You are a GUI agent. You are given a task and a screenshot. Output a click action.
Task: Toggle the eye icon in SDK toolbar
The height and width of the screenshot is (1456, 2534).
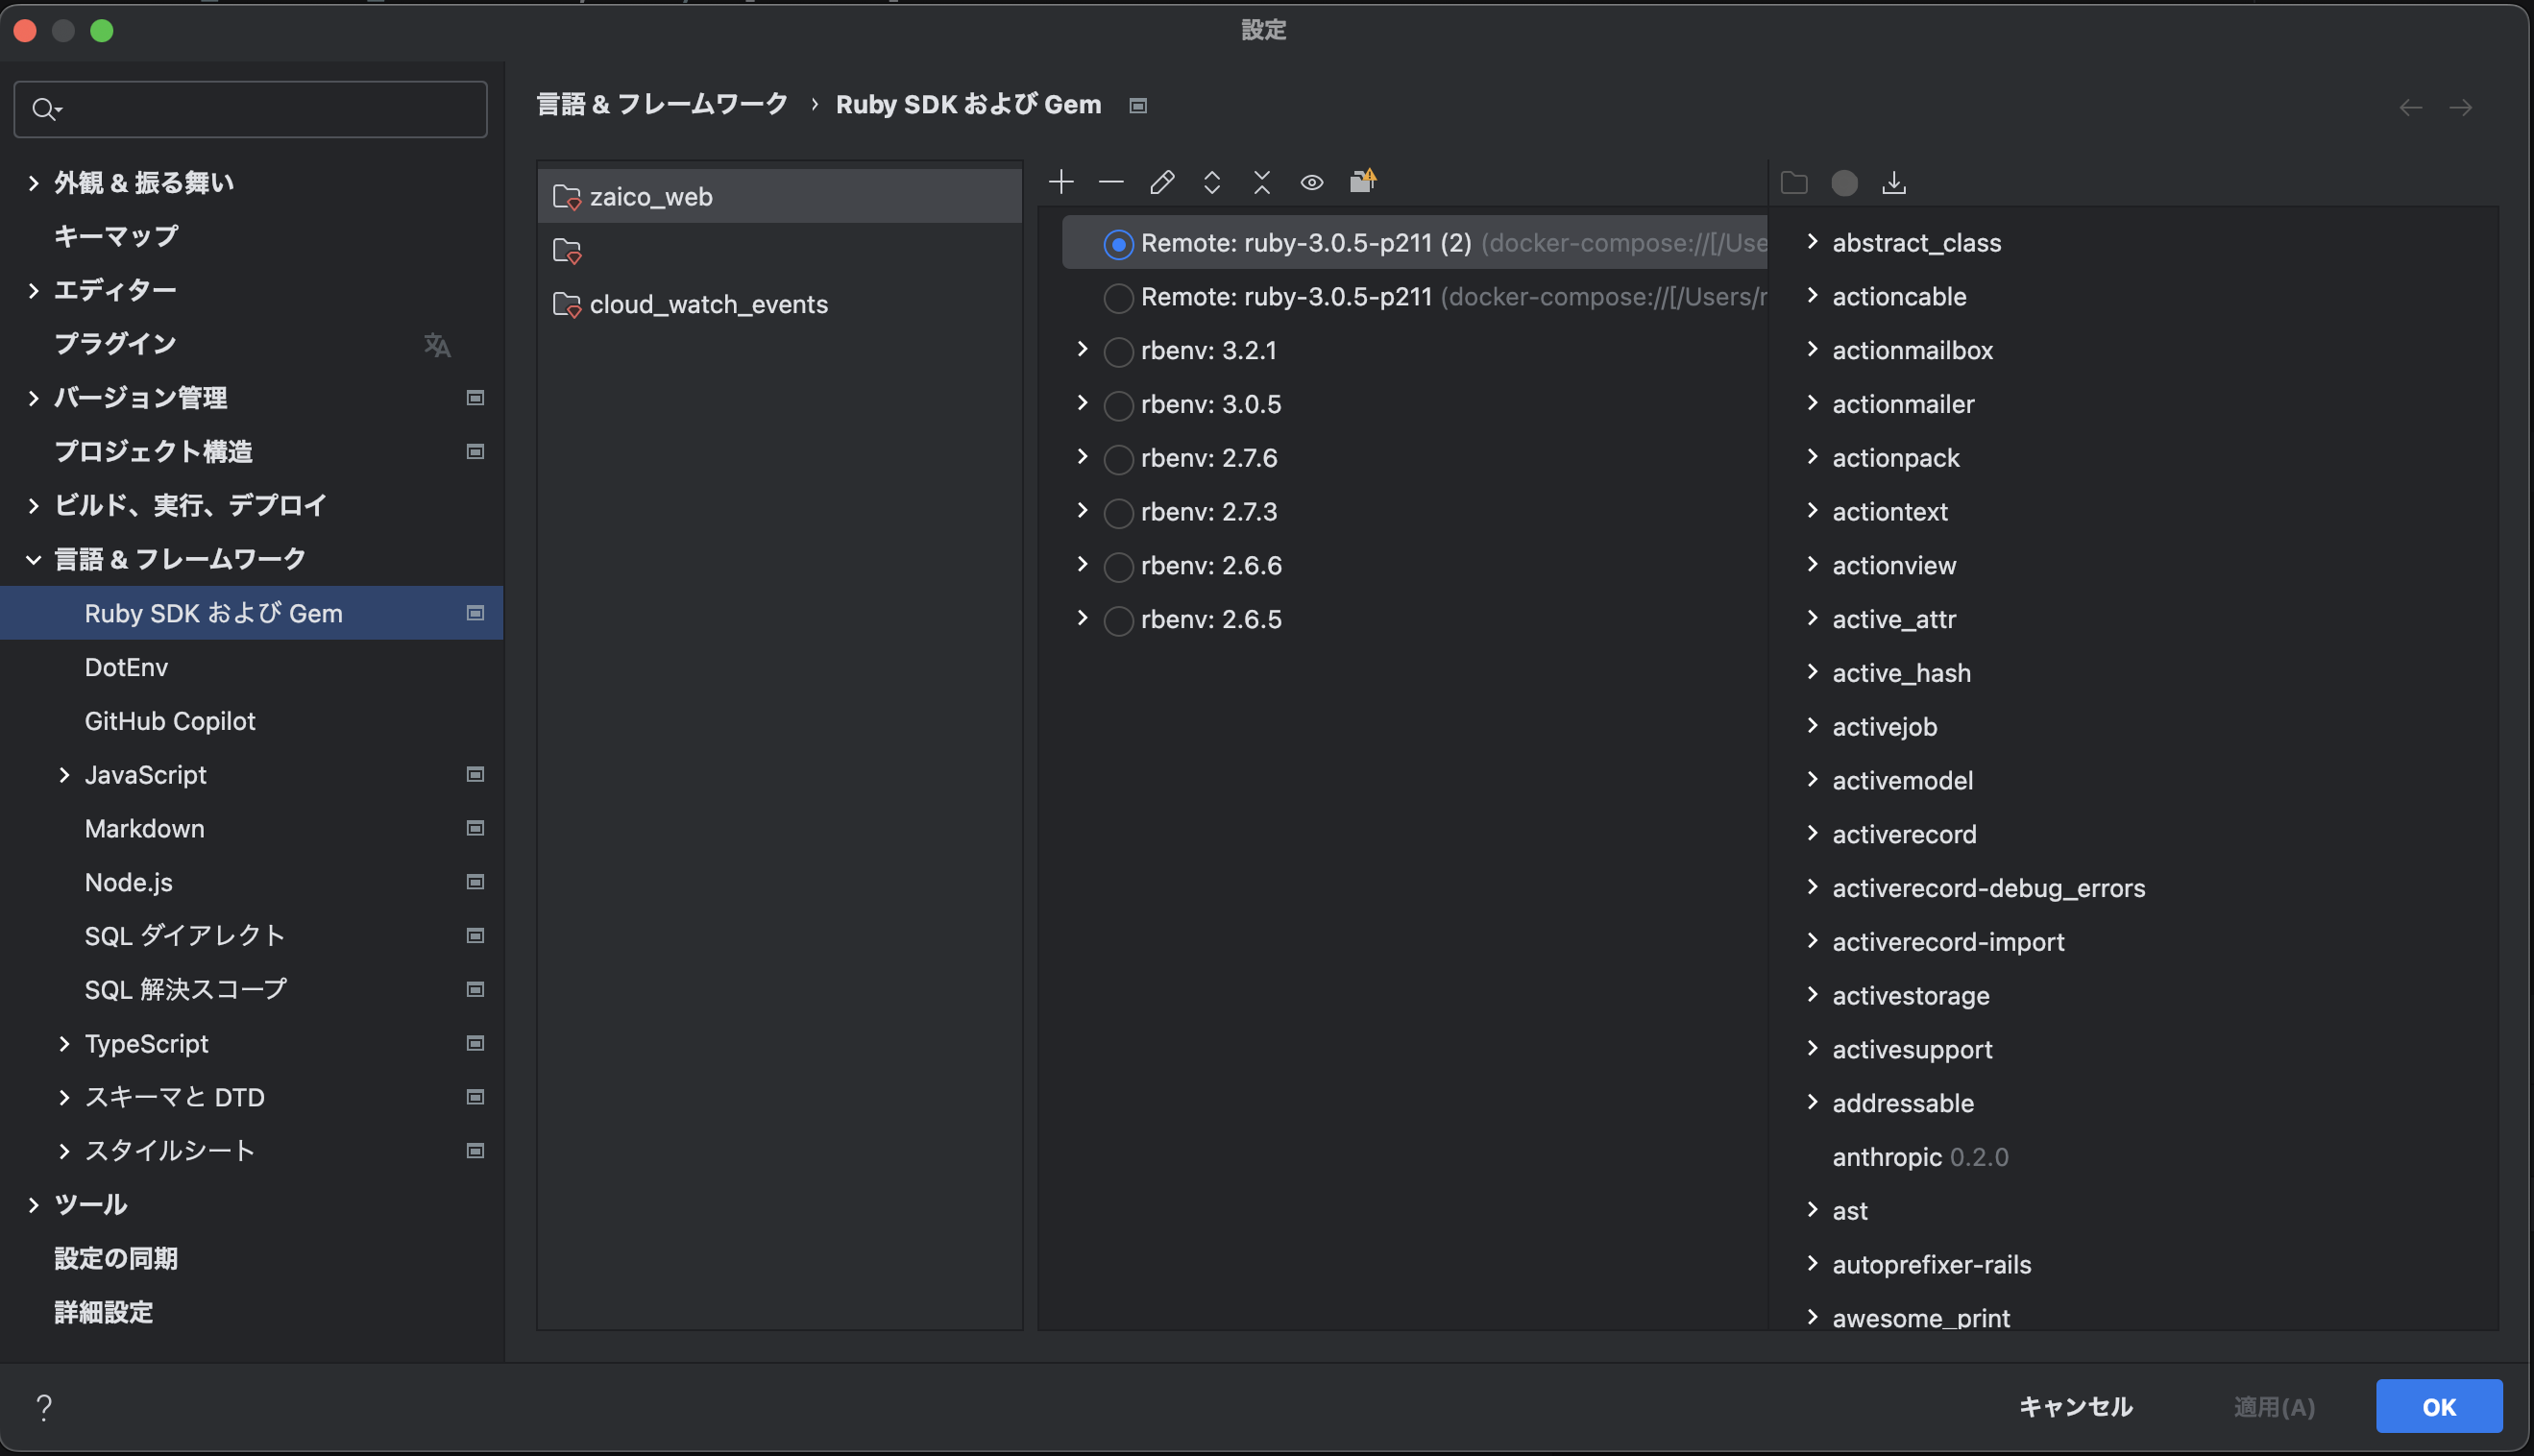pyautogui.click(x=1312, y=182)
